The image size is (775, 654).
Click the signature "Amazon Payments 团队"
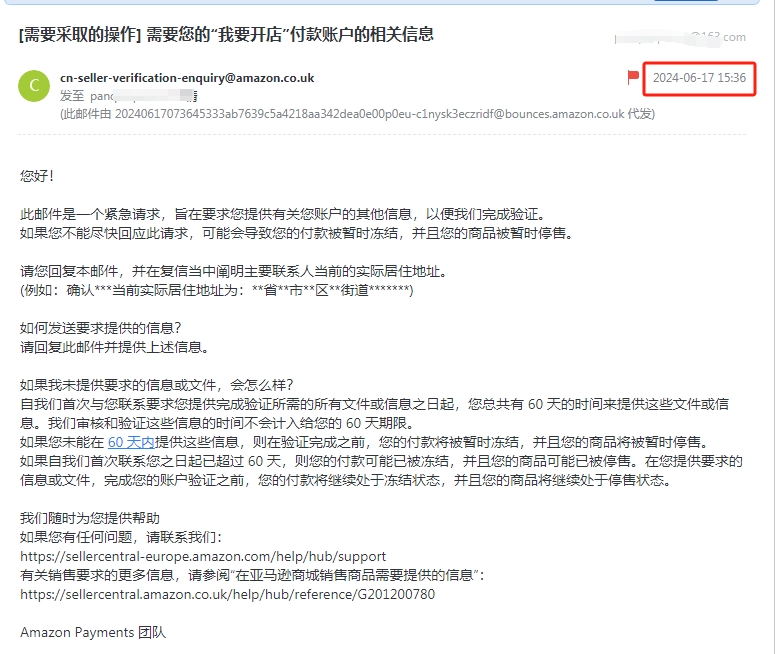pos(93,632)
